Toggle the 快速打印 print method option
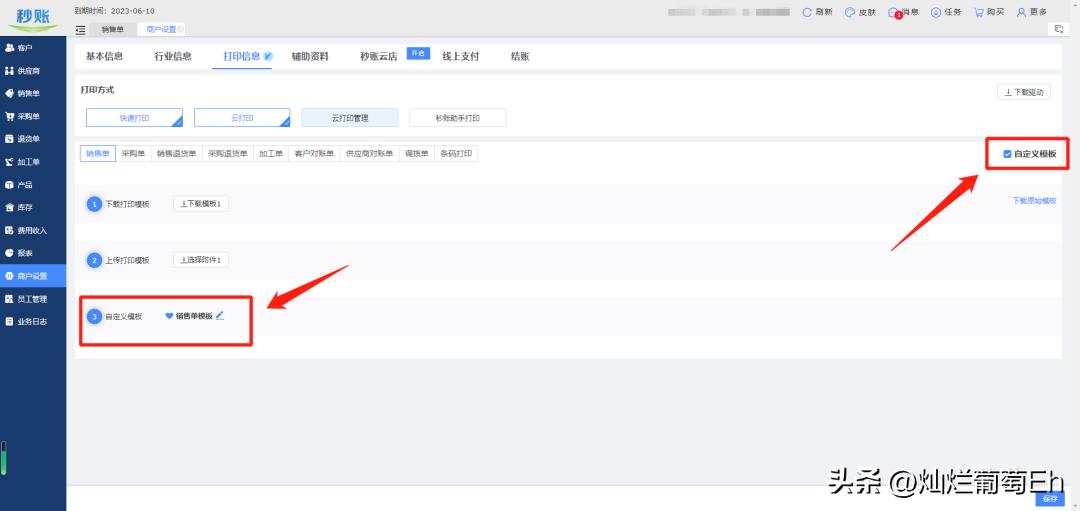Viewport: 1080px width, 511px height. point(134,118)
